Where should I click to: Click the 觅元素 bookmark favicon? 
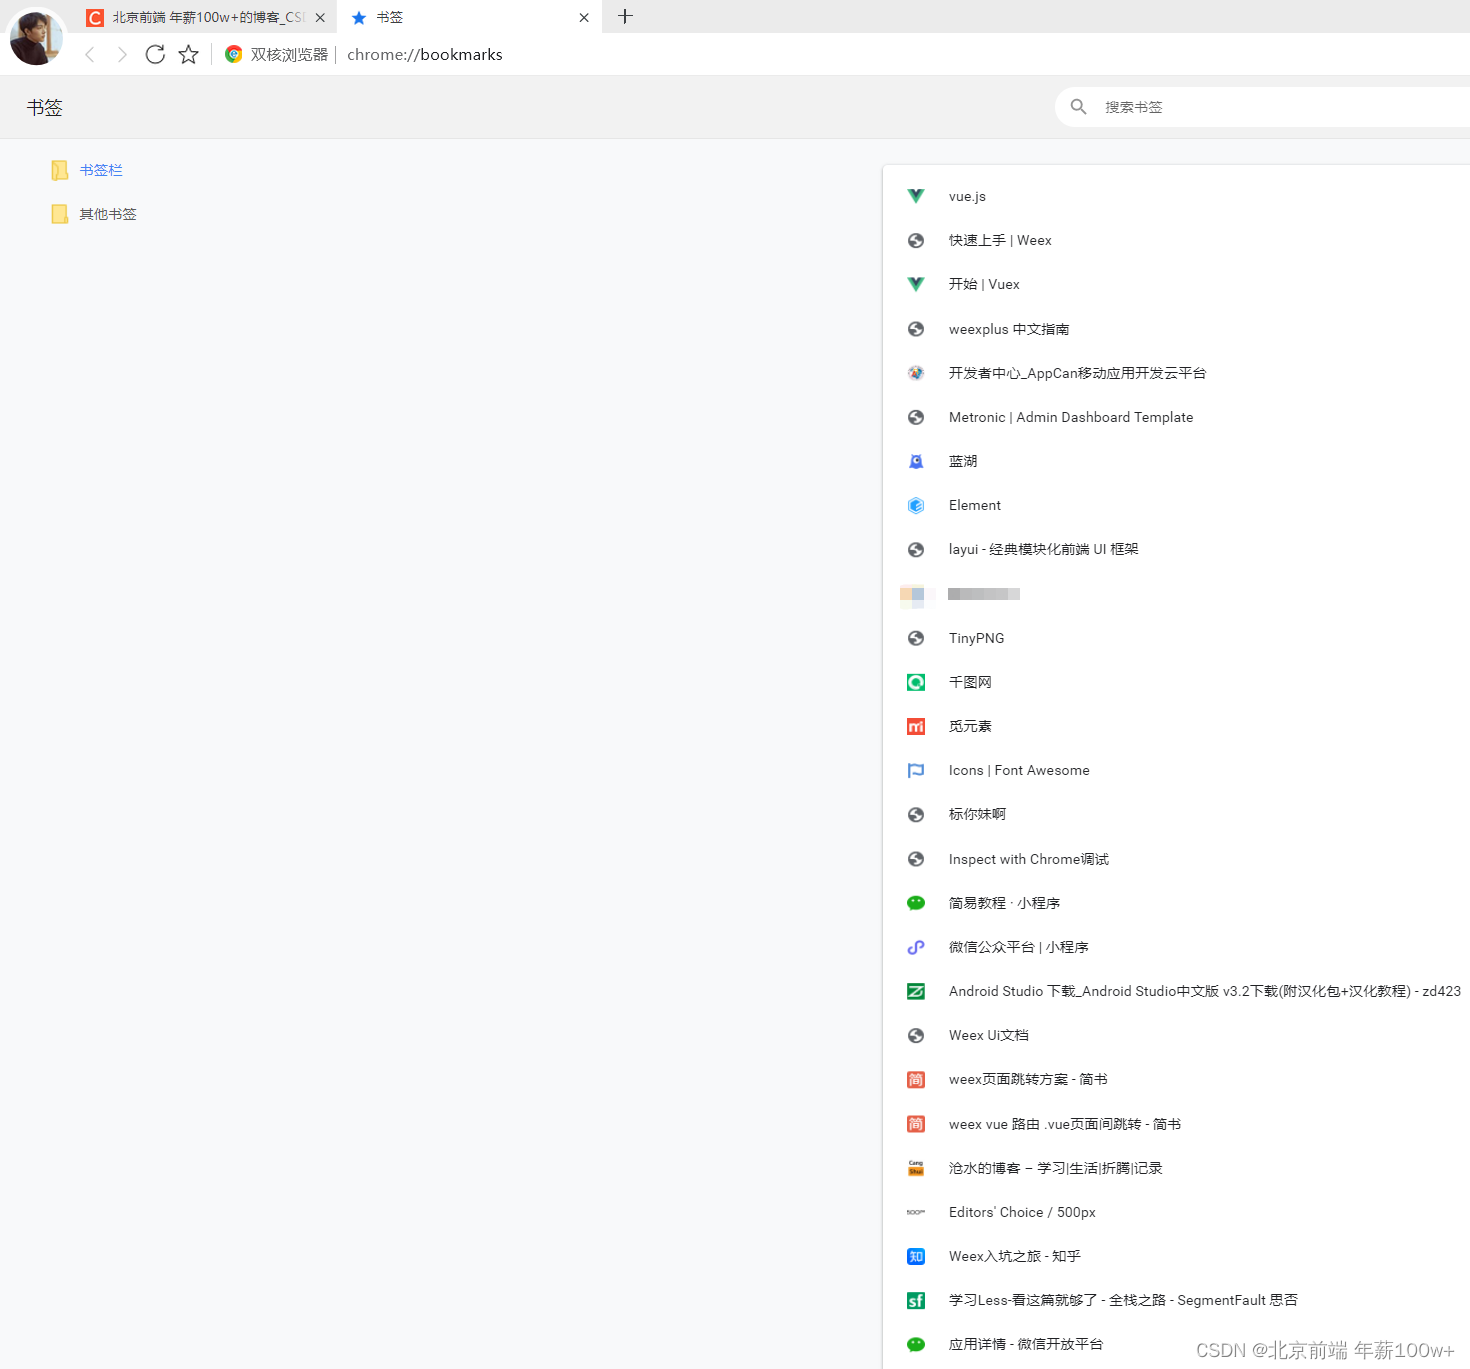point(916,726)
